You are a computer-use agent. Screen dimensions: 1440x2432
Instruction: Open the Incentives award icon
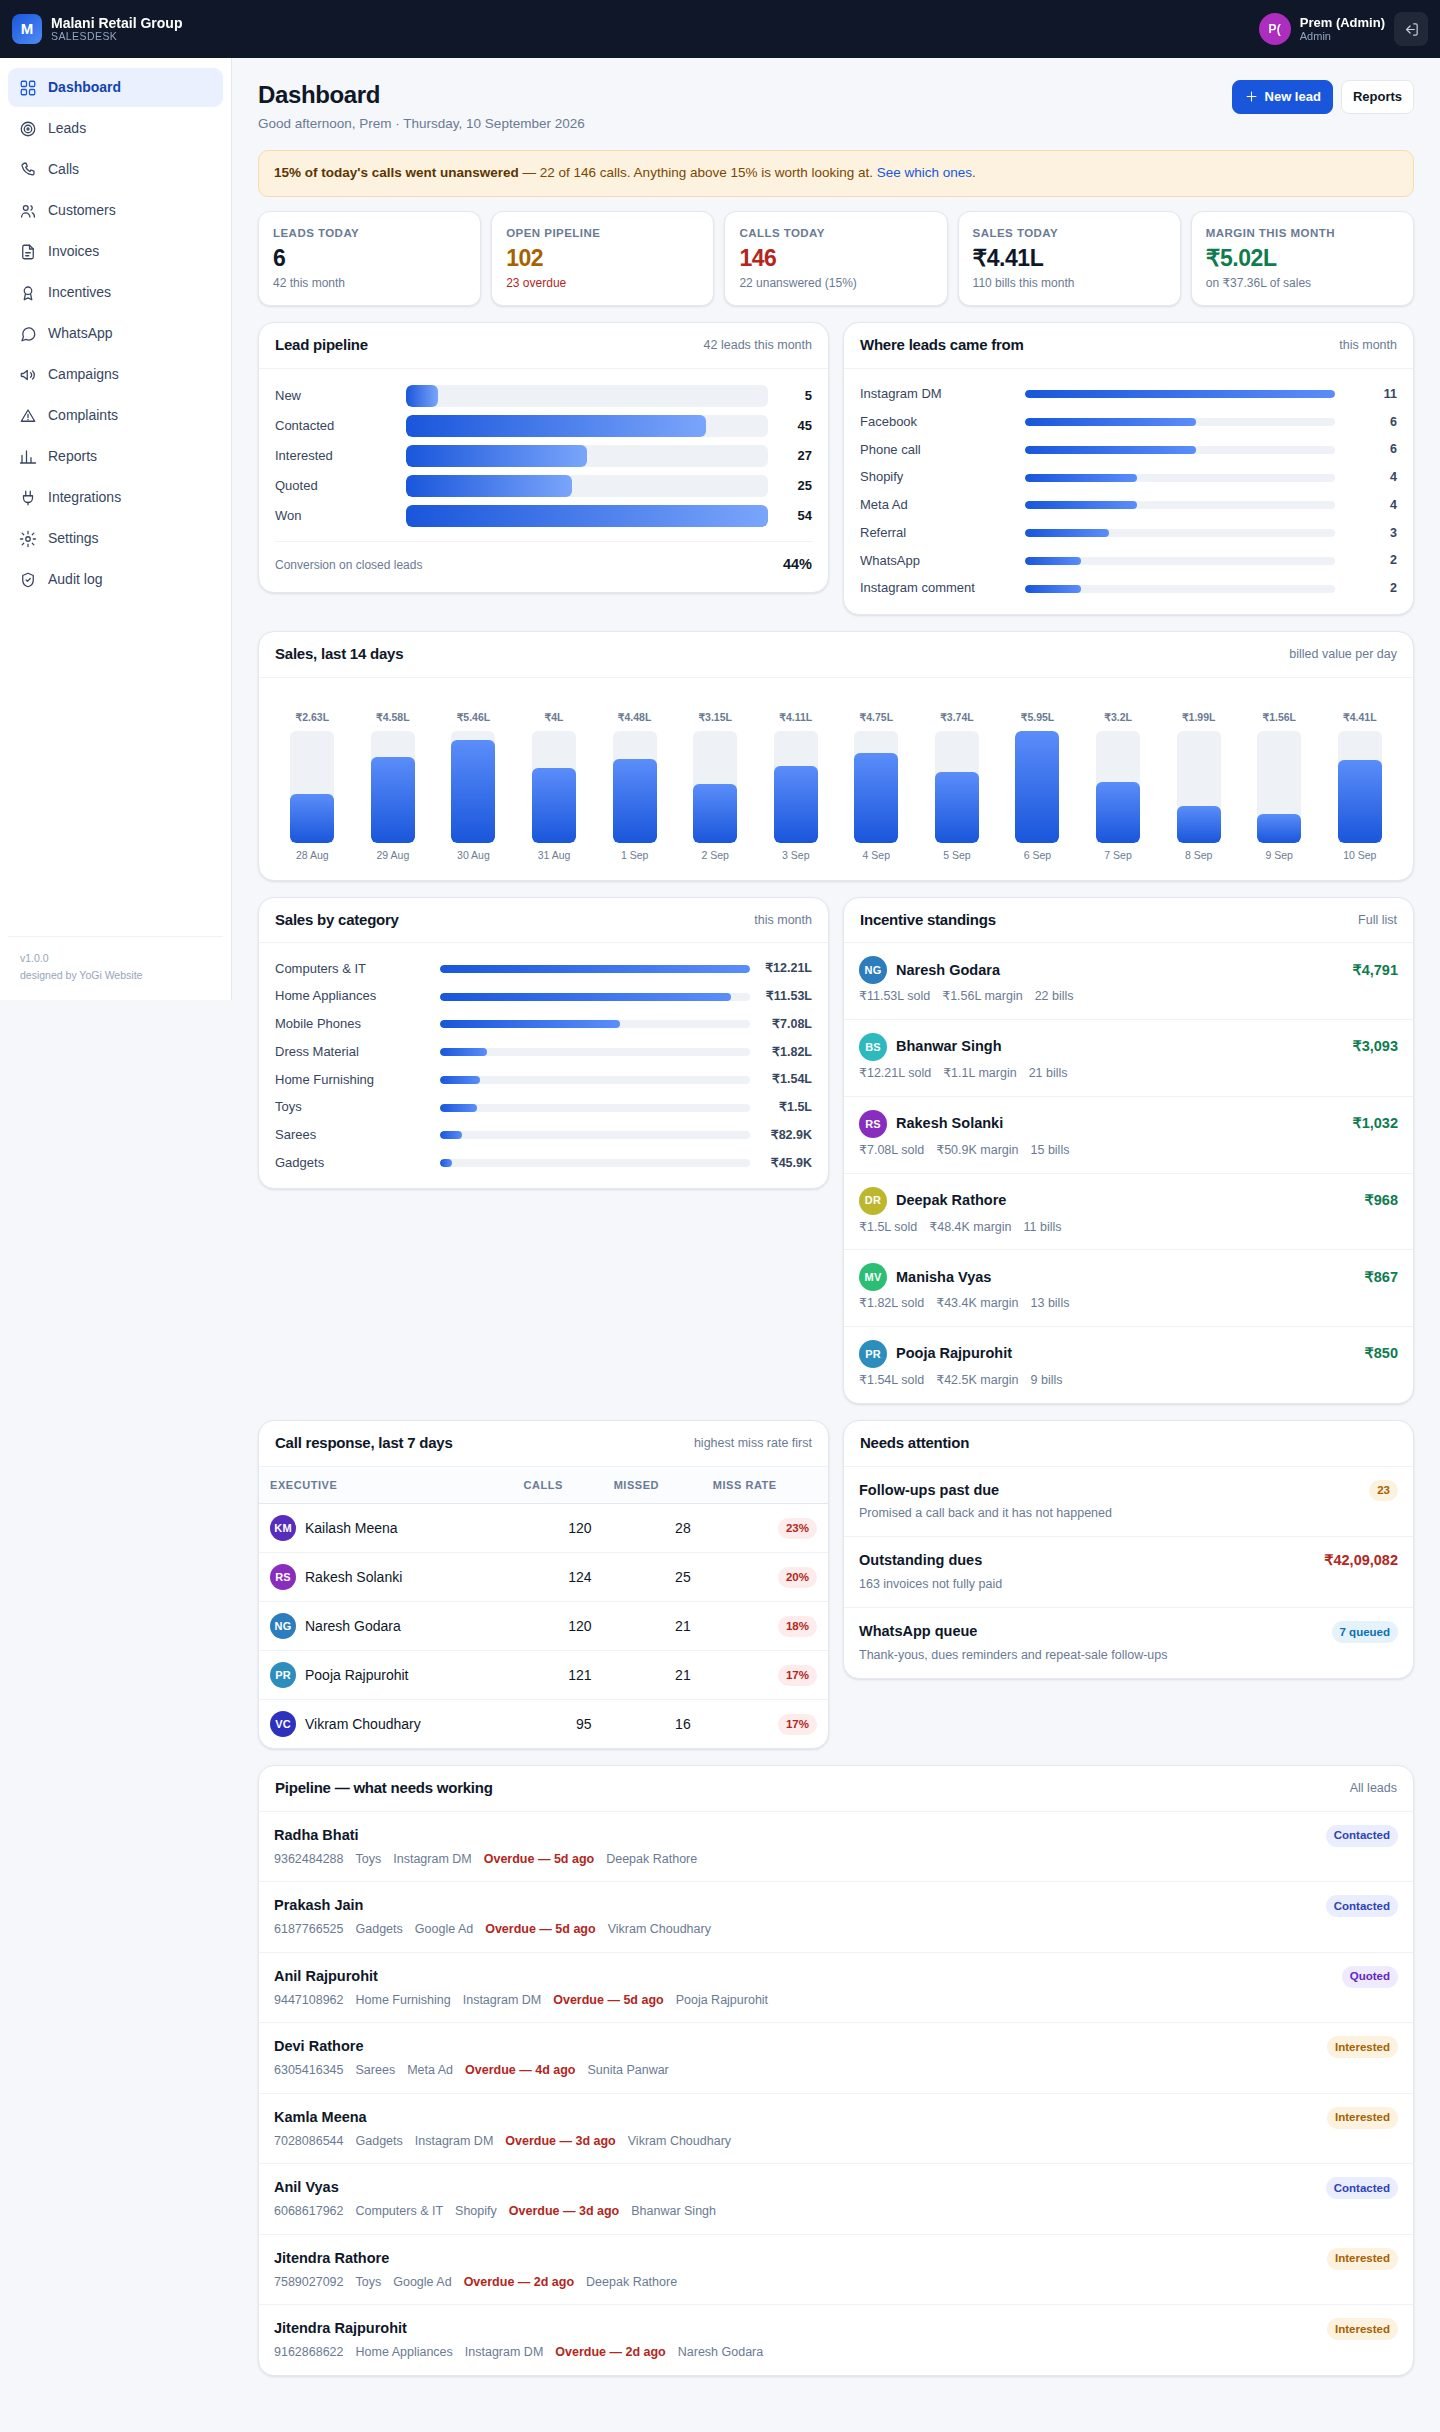point(28,292)
